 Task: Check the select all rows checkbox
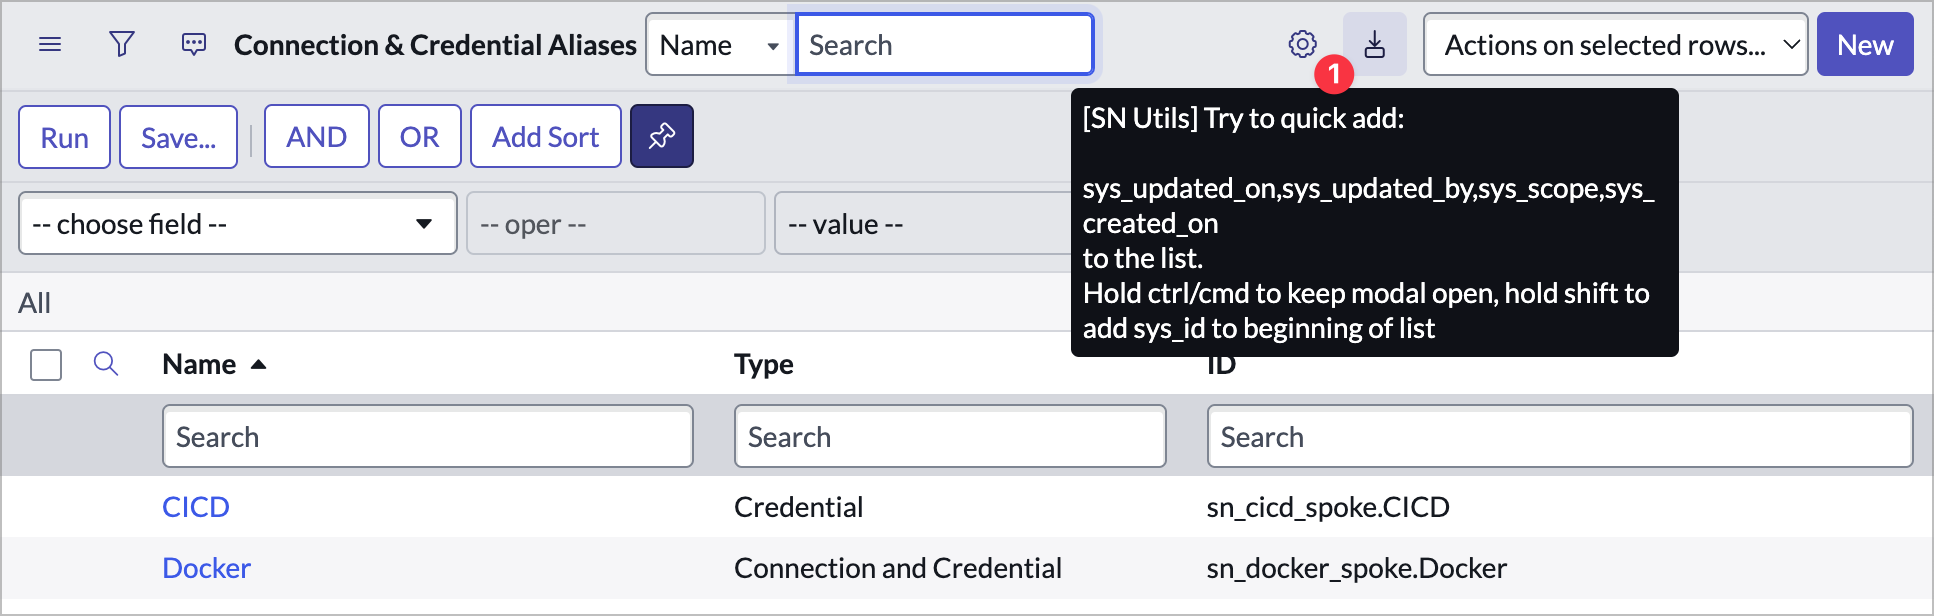click(46, 365)
